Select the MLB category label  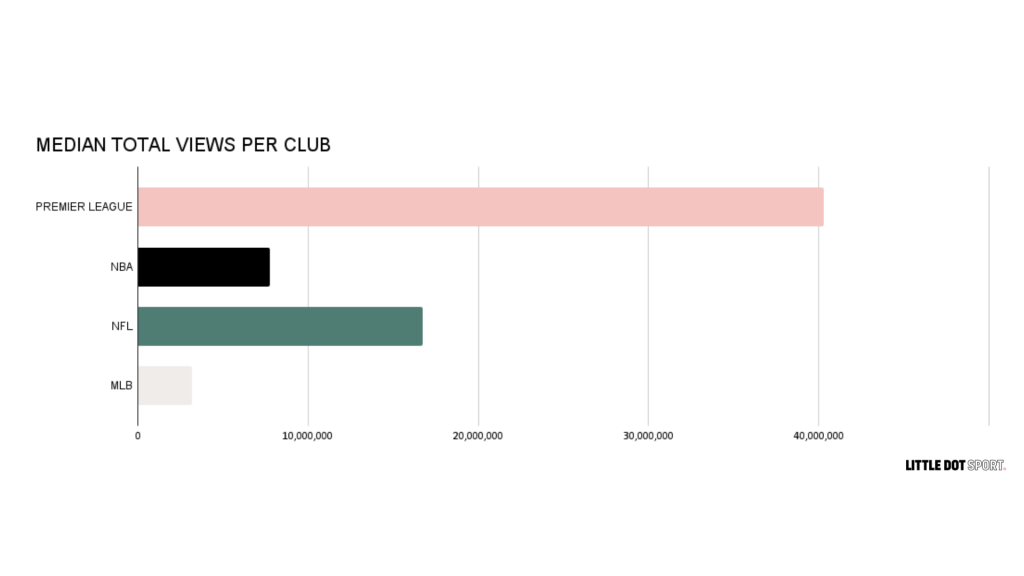(x=122, y=386)
